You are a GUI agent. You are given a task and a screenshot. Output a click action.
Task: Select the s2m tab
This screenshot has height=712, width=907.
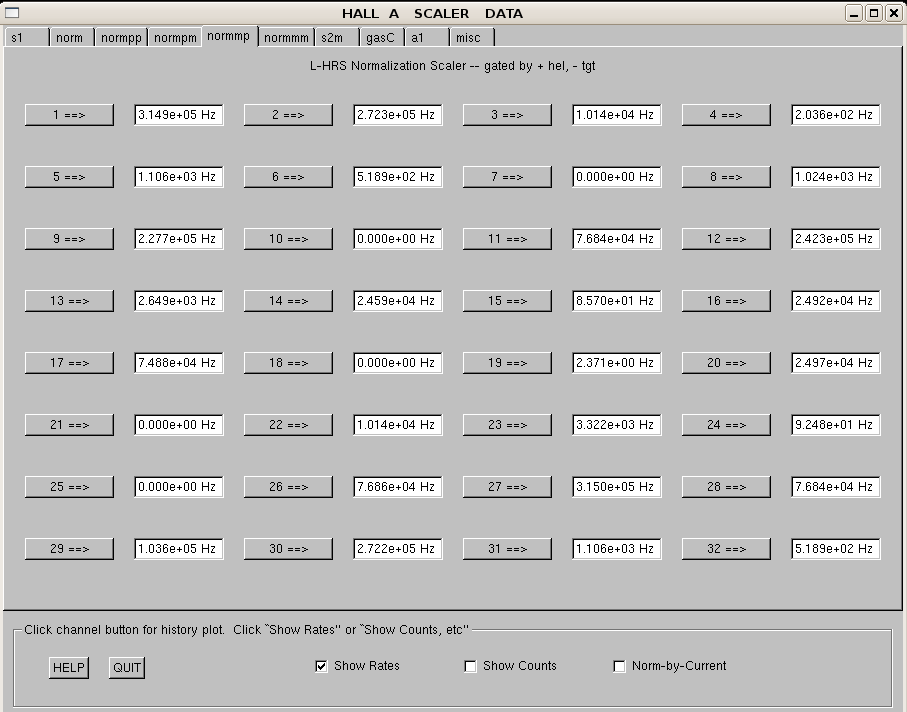click(x=337, y=38)
